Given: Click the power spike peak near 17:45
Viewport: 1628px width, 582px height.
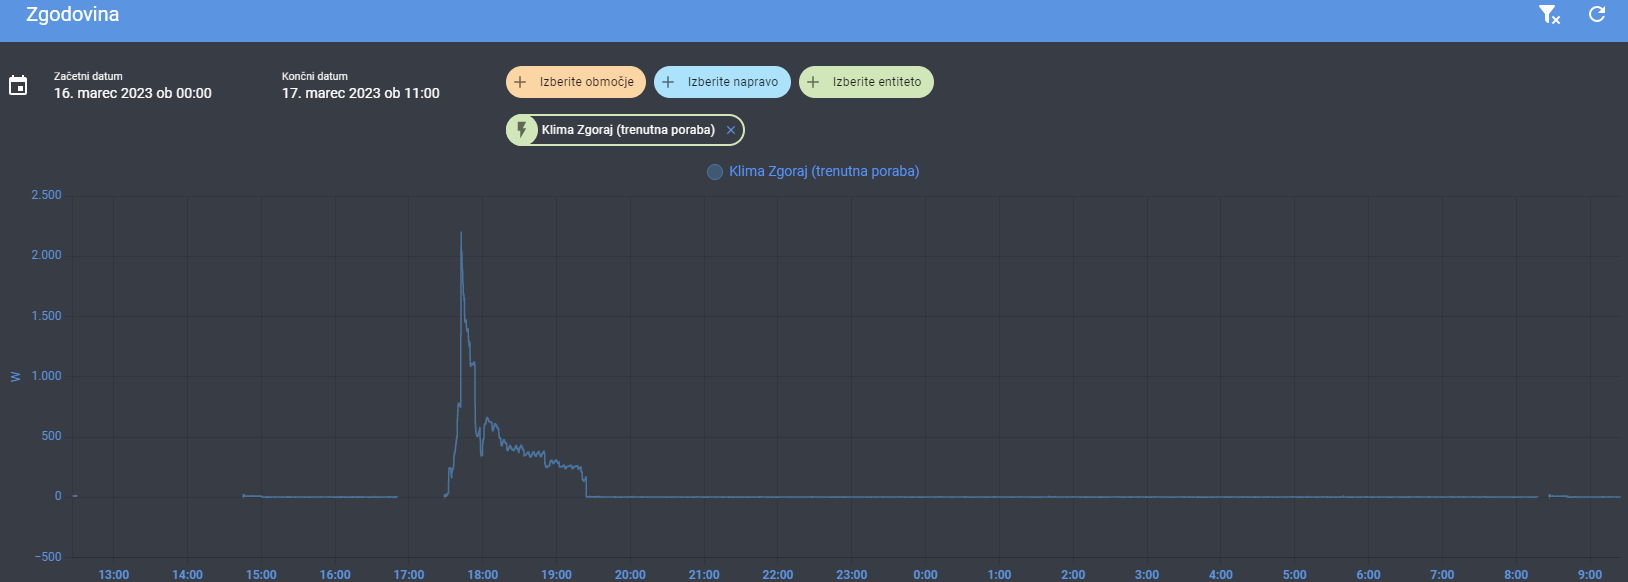Looking at the screenshot, I should click(x=461, y=234).
